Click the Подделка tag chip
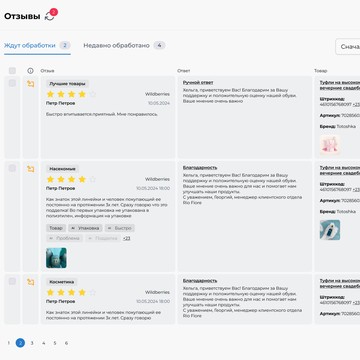Image resolution: width=360 pixels, height=360 pixels. pos(103,238)
